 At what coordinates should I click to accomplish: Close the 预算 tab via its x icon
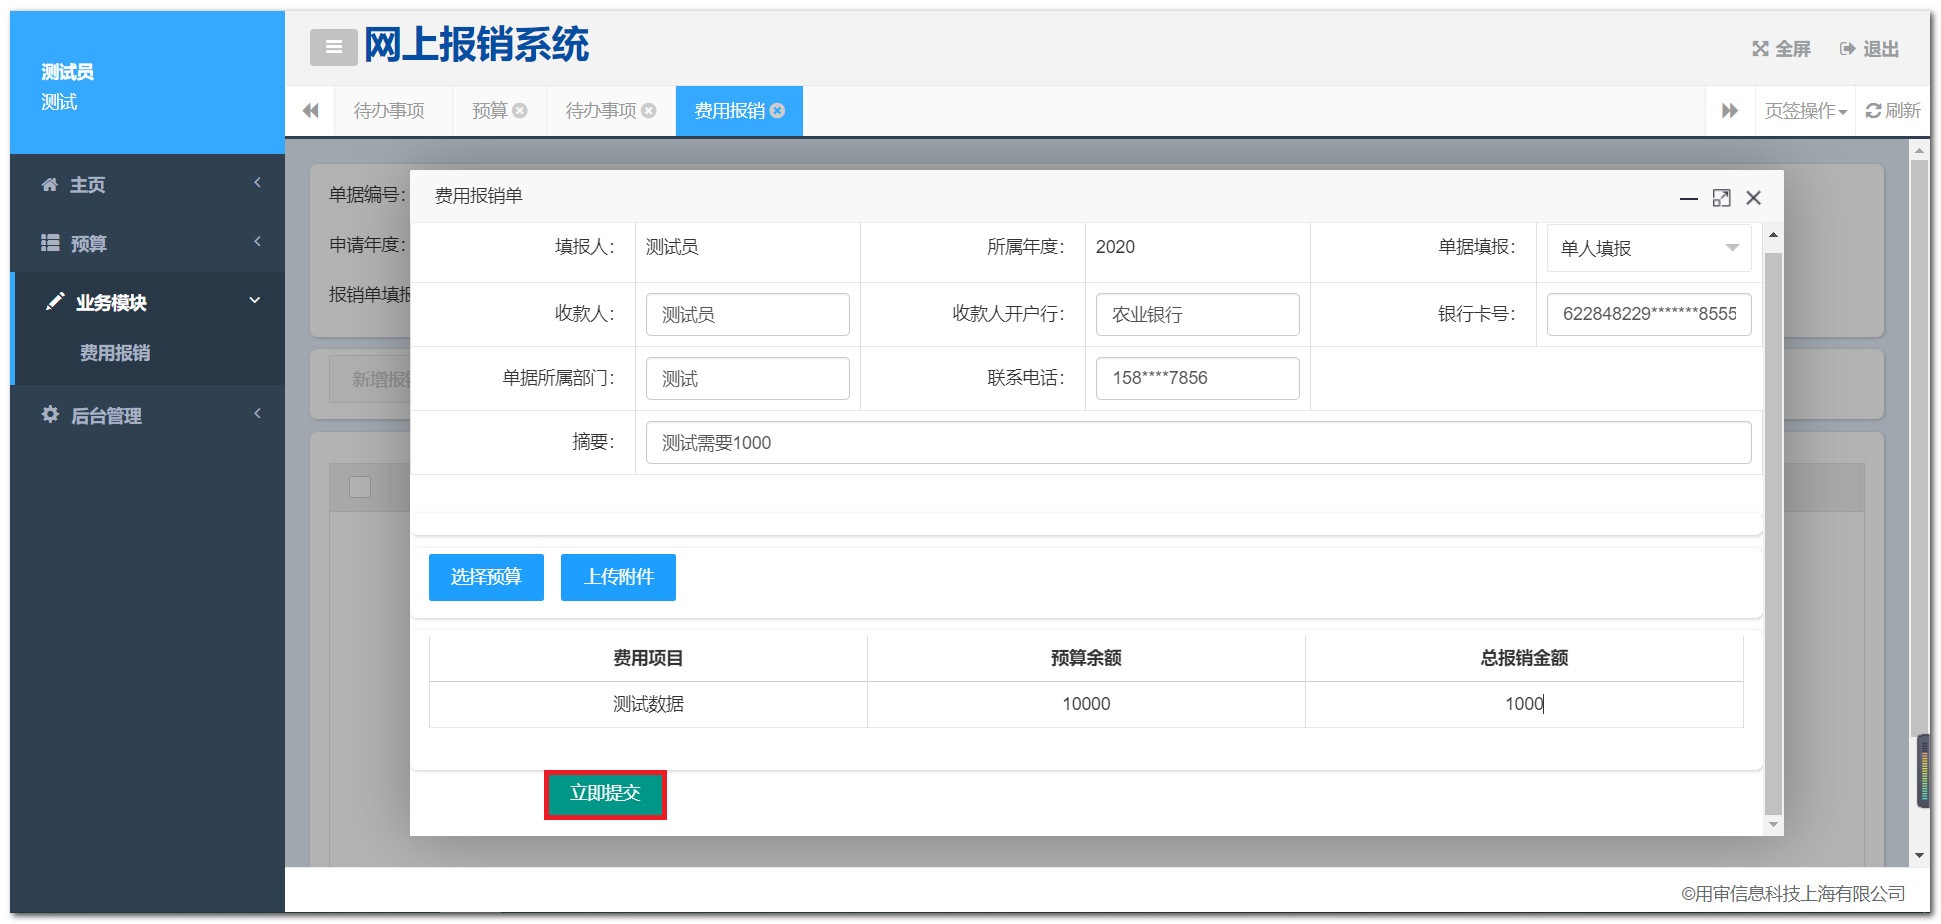point(520,111)
